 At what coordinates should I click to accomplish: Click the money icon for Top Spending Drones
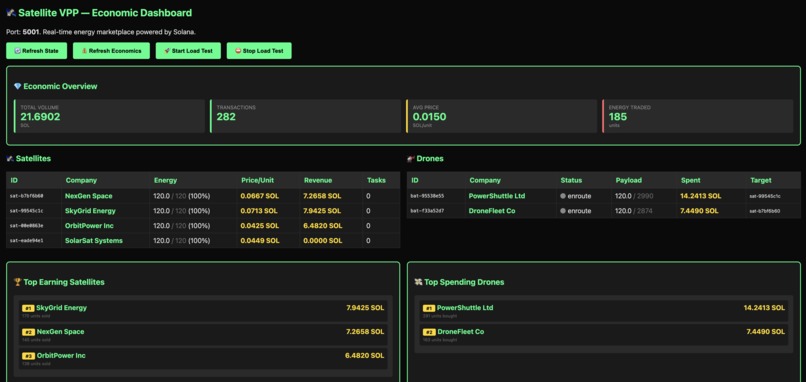pos(418,282)
